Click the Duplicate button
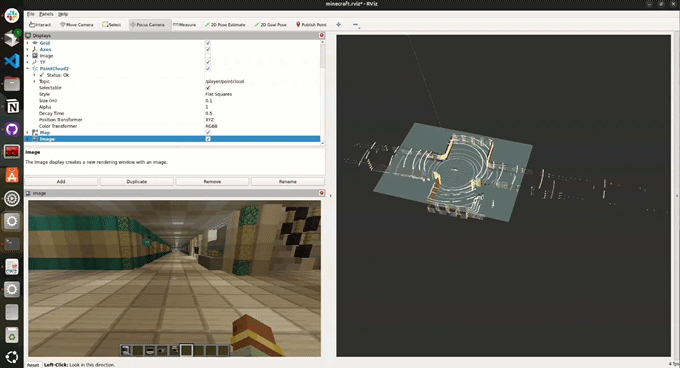 [137, 182]
